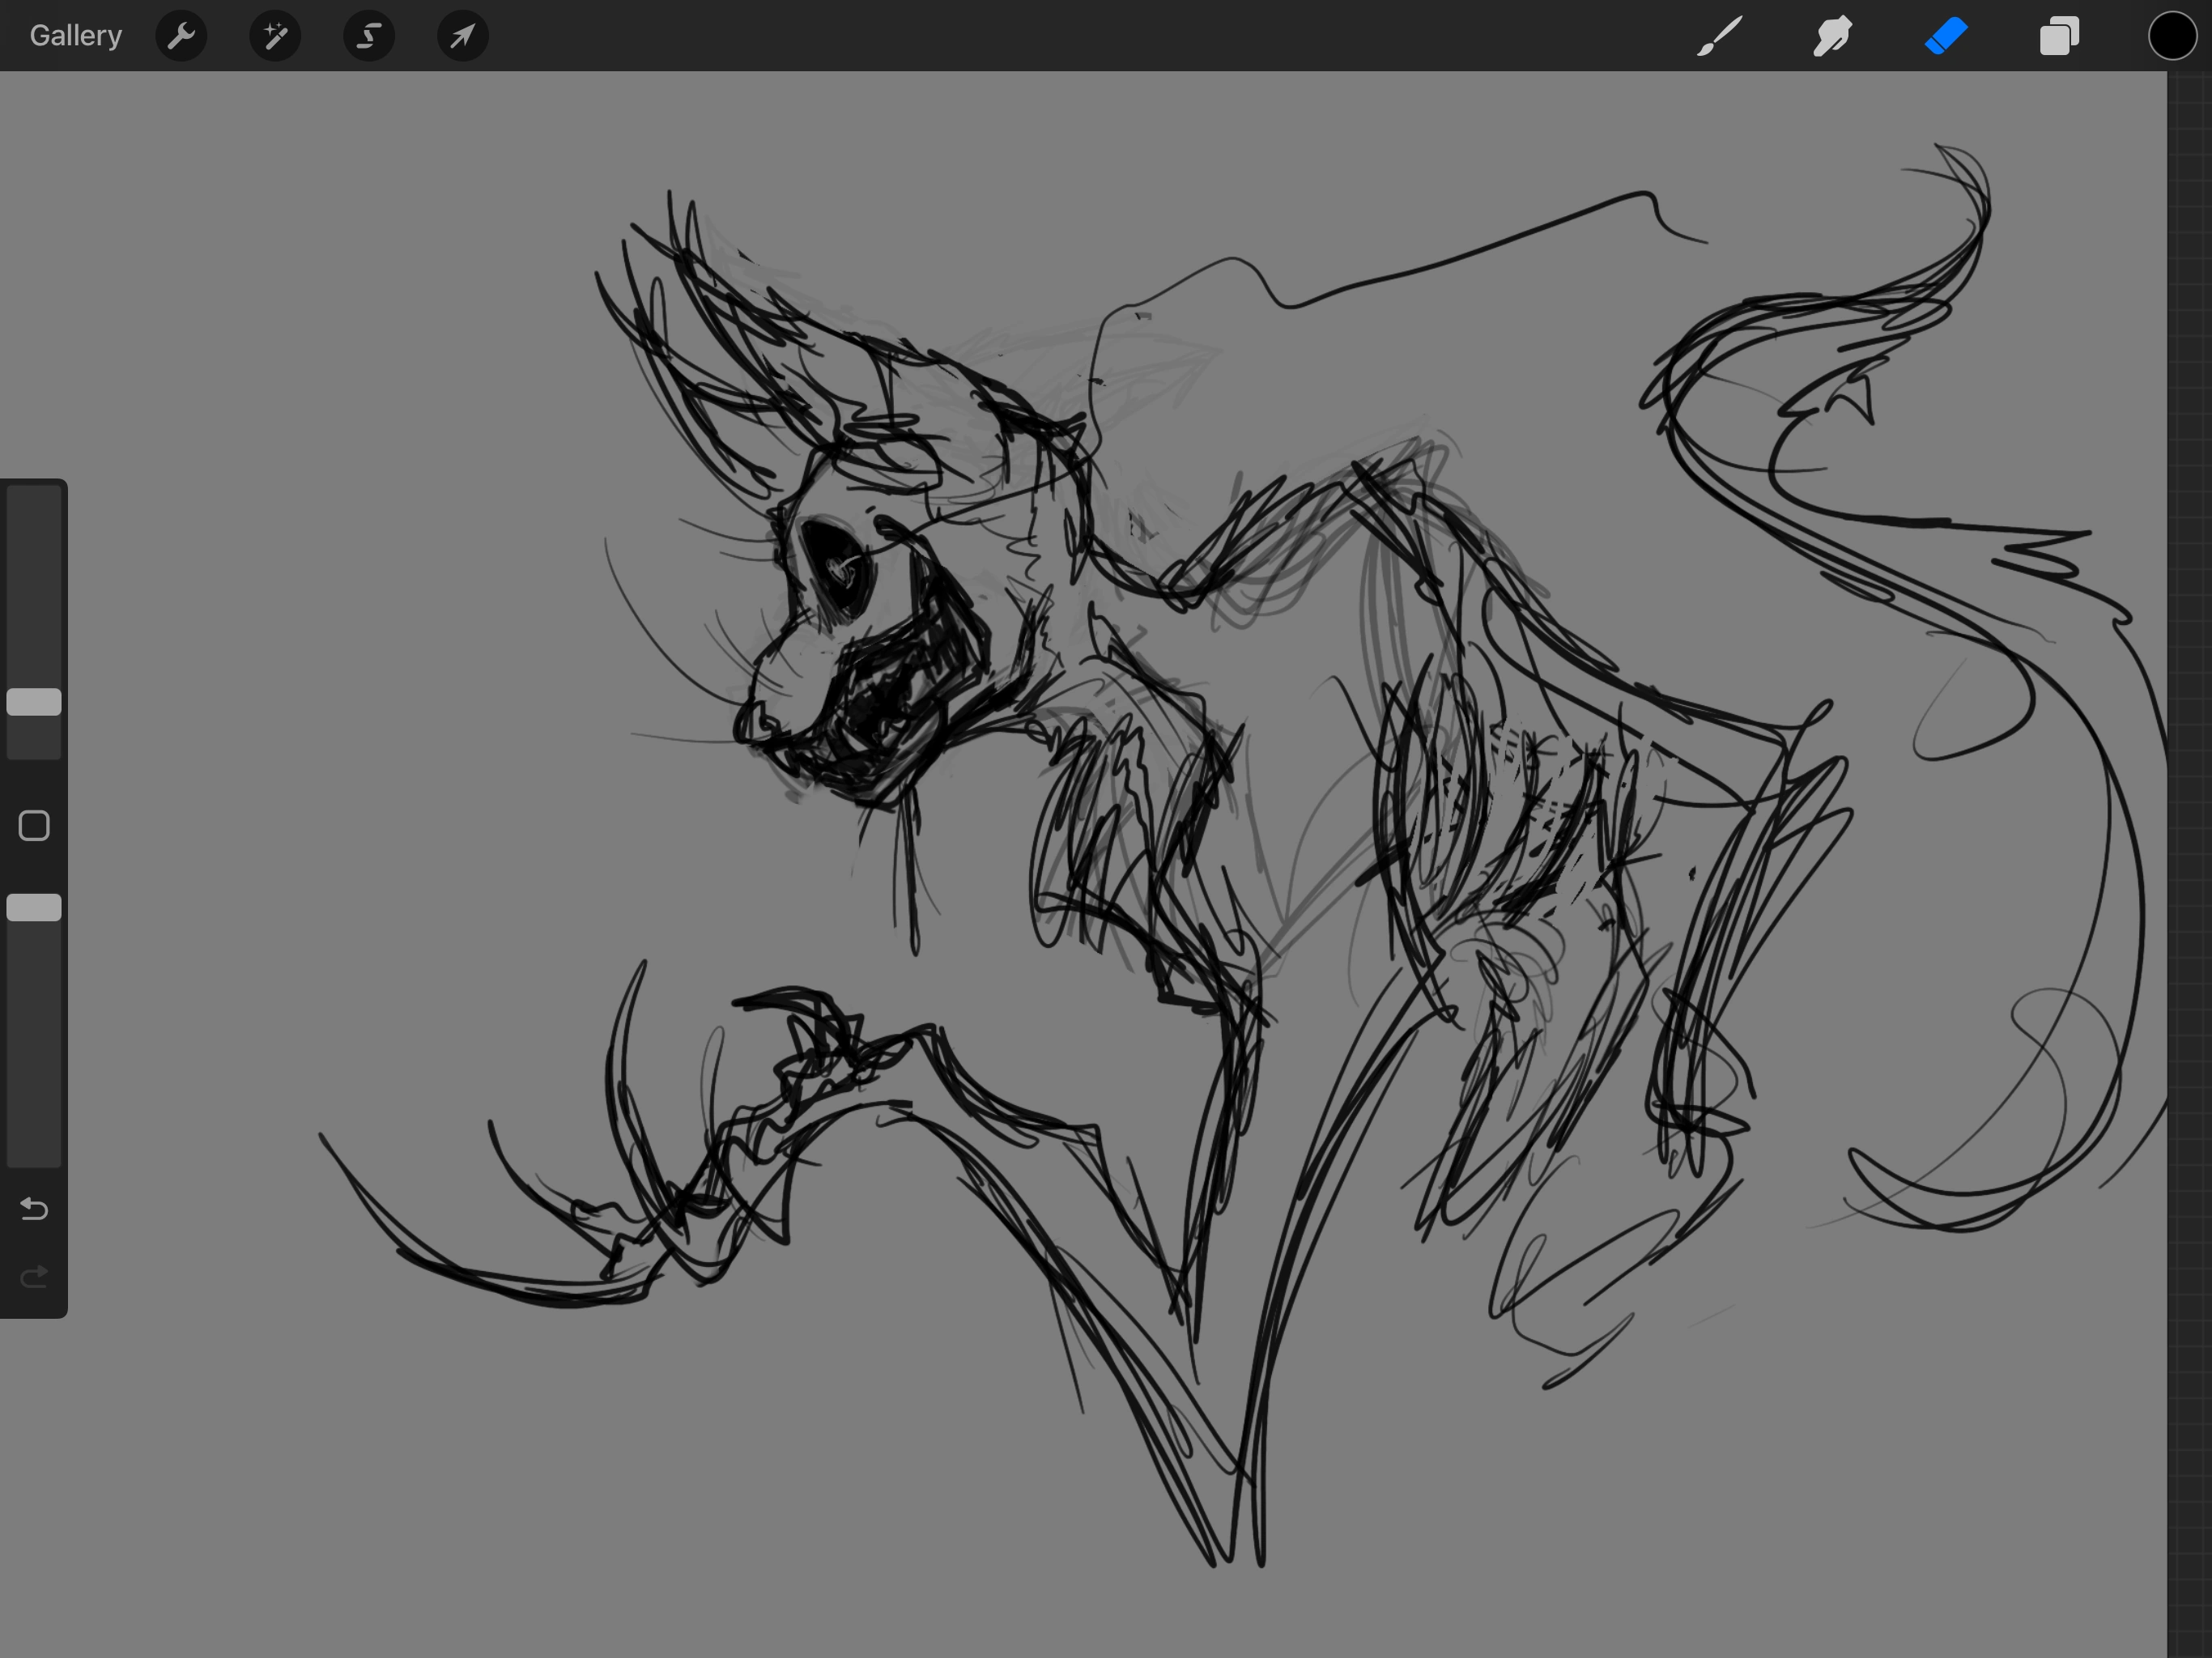Image resolution: width=2212 pixels, height=1658 pixels.
Task: Open the Actions wrench menu
Action: coord(181,36)
